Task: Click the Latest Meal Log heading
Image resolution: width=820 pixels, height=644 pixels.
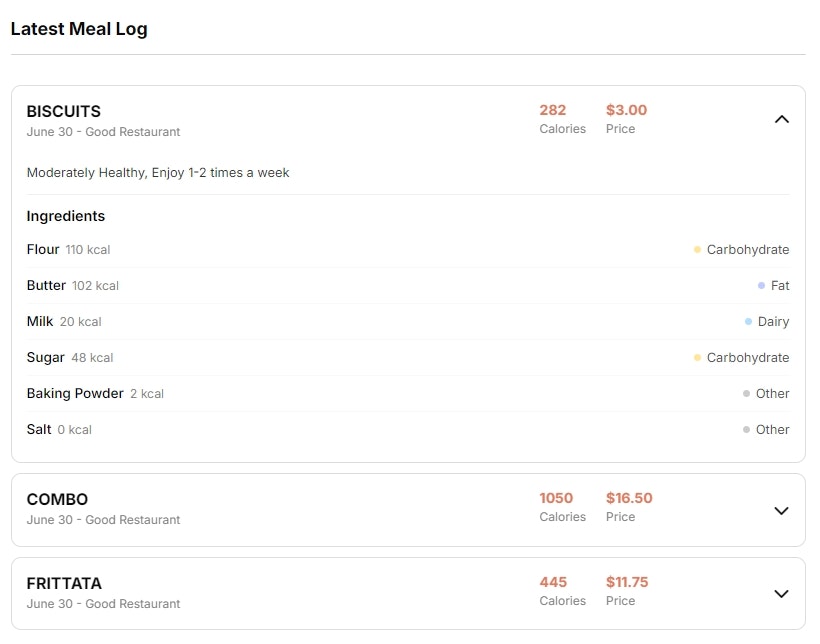Action: [79, 29]
